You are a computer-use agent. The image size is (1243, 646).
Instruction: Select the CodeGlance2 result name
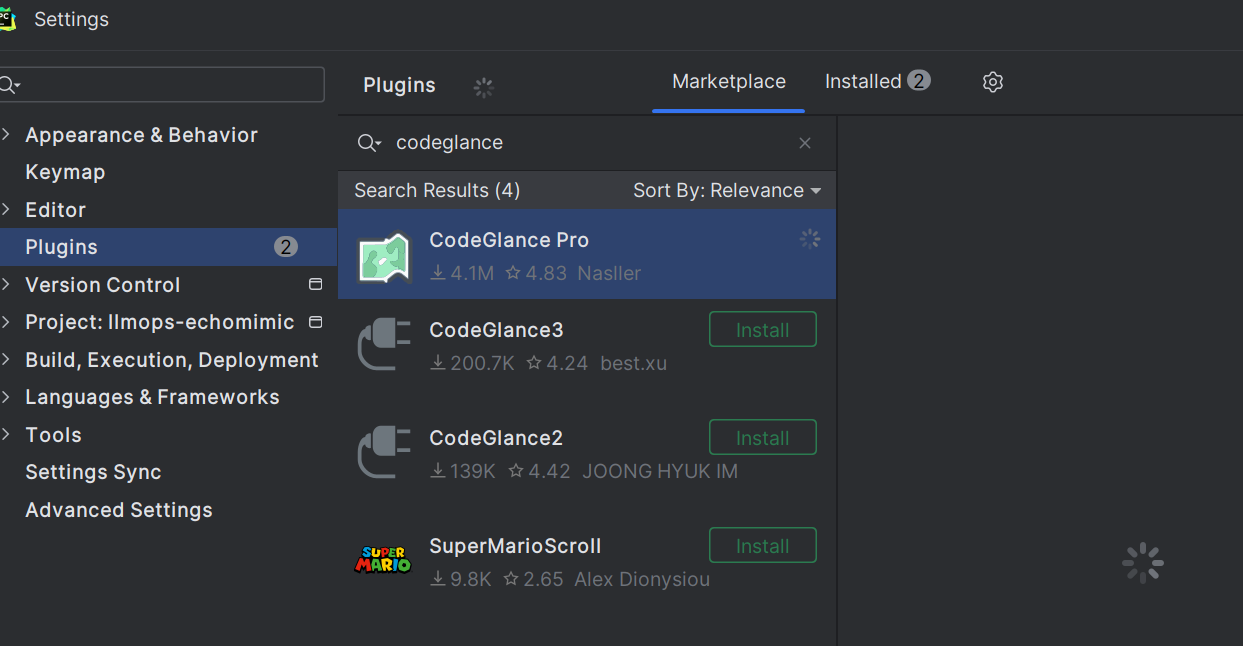point(496,438)
